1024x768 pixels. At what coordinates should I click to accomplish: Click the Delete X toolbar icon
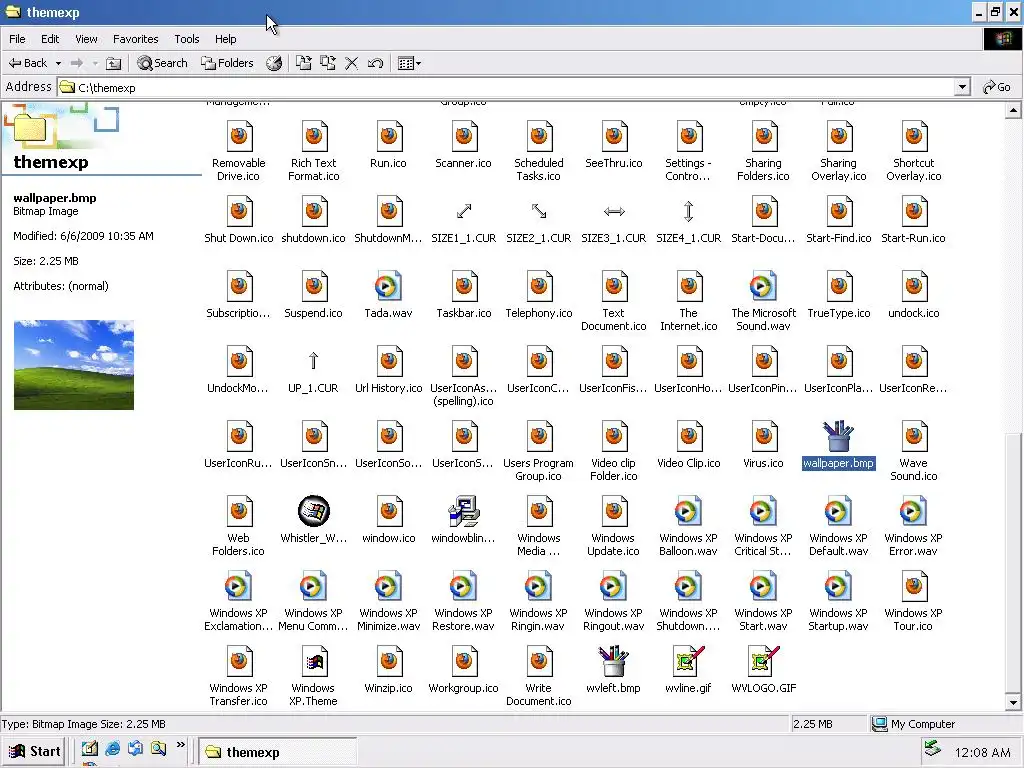point(351,63)
